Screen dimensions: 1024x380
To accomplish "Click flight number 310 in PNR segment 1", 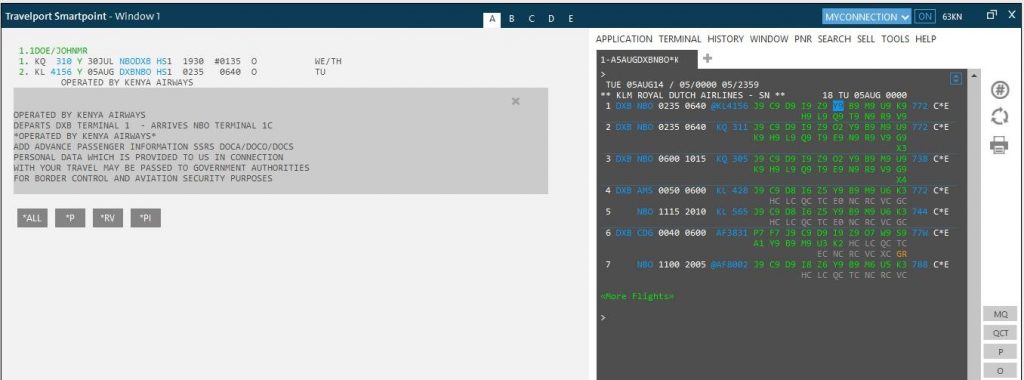I will pos(63,61).
